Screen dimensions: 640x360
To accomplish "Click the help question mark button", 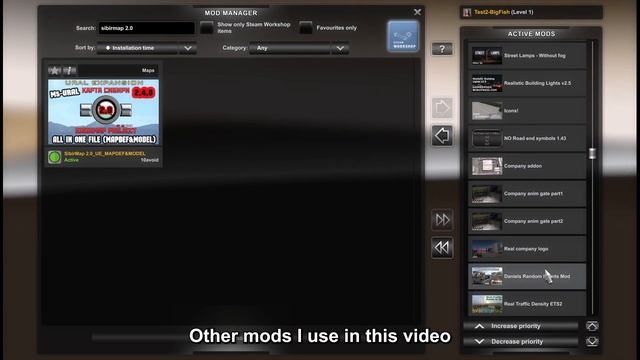I will [442, 49].
